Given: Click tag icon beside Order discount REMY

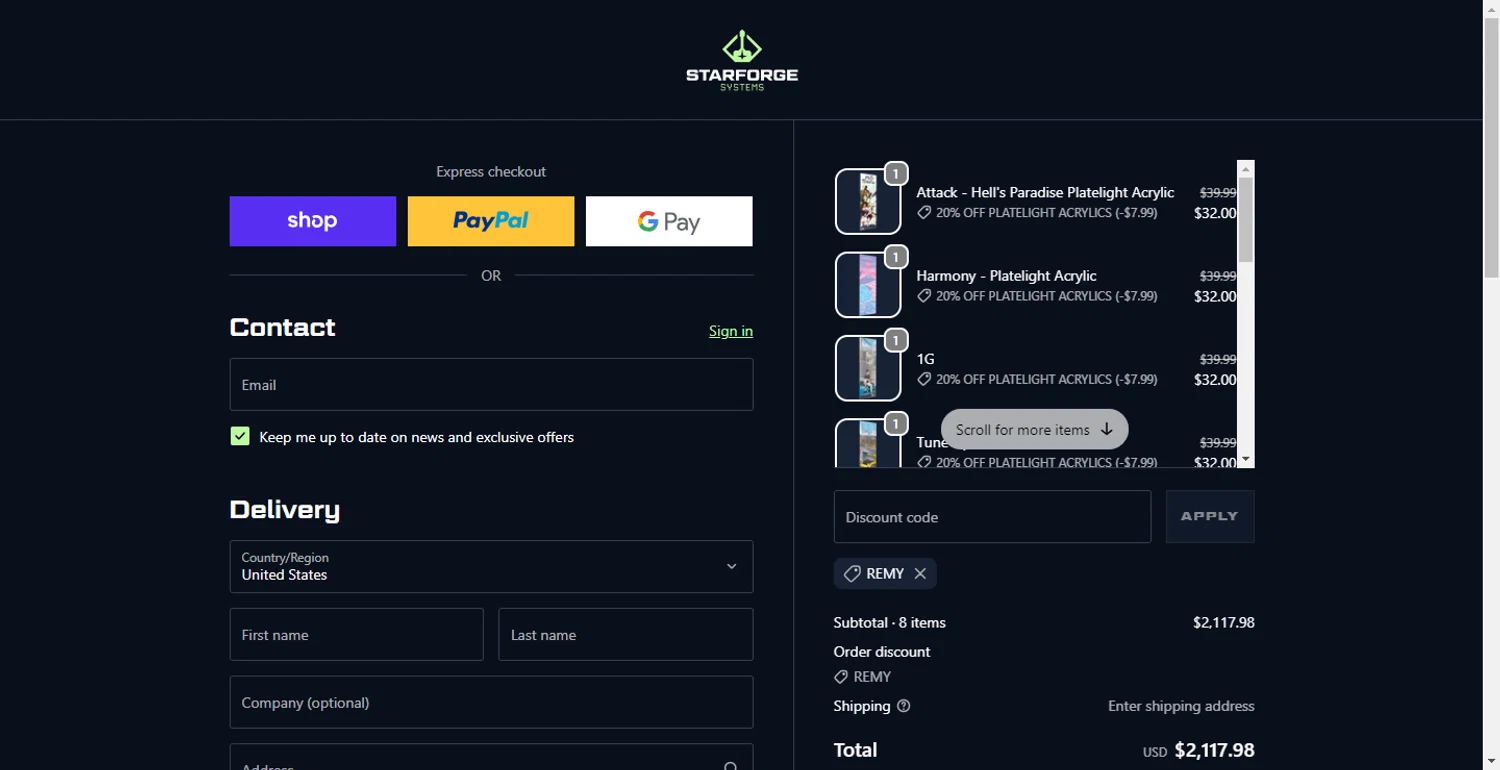Looking at the screenshot, I should pyautogui.click(x=841, y=677).
